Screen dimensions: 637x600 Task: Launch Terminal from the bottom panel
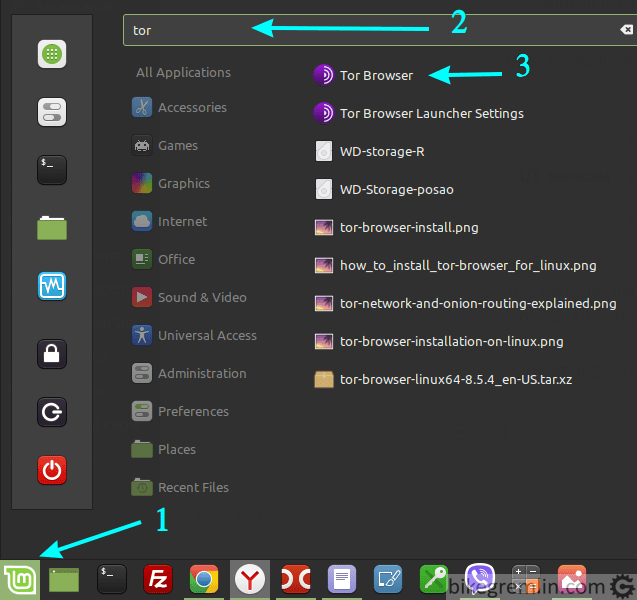click(112, 579)
